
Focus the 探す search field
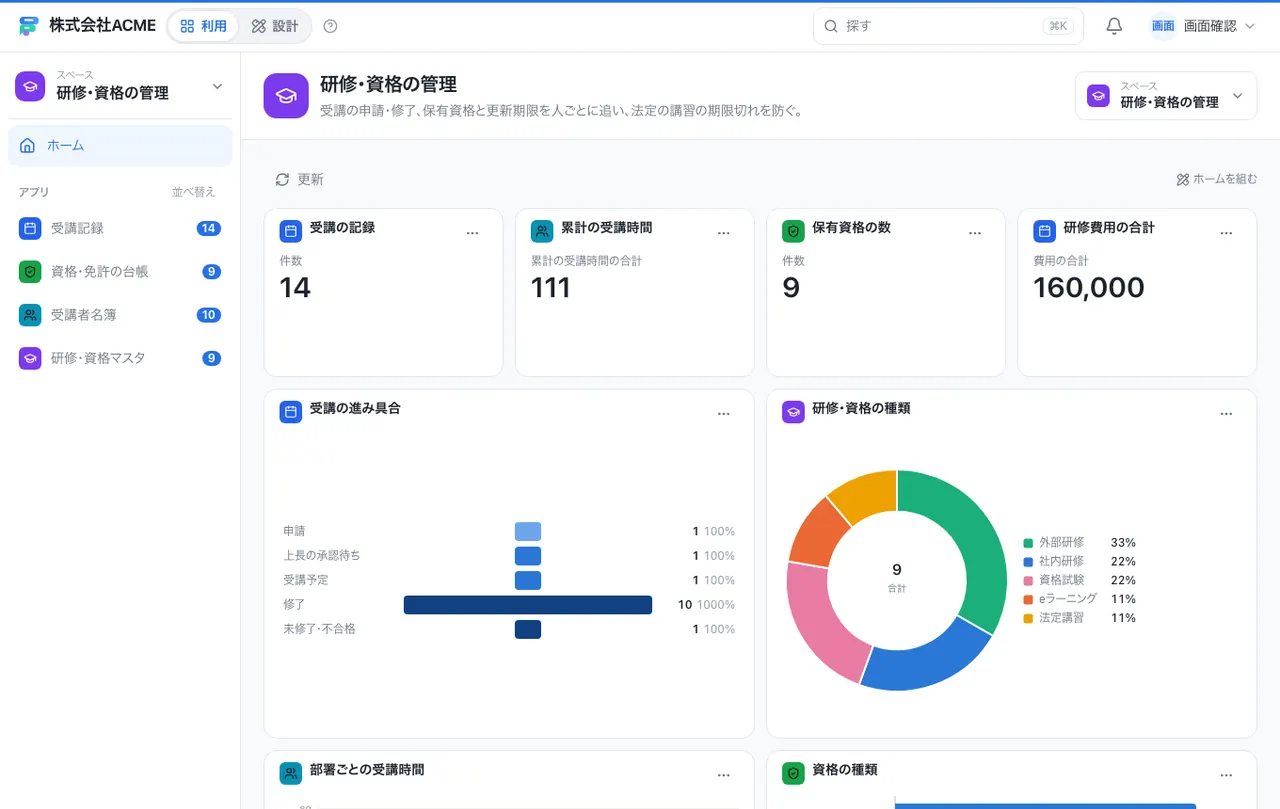[x=948, y=26]
